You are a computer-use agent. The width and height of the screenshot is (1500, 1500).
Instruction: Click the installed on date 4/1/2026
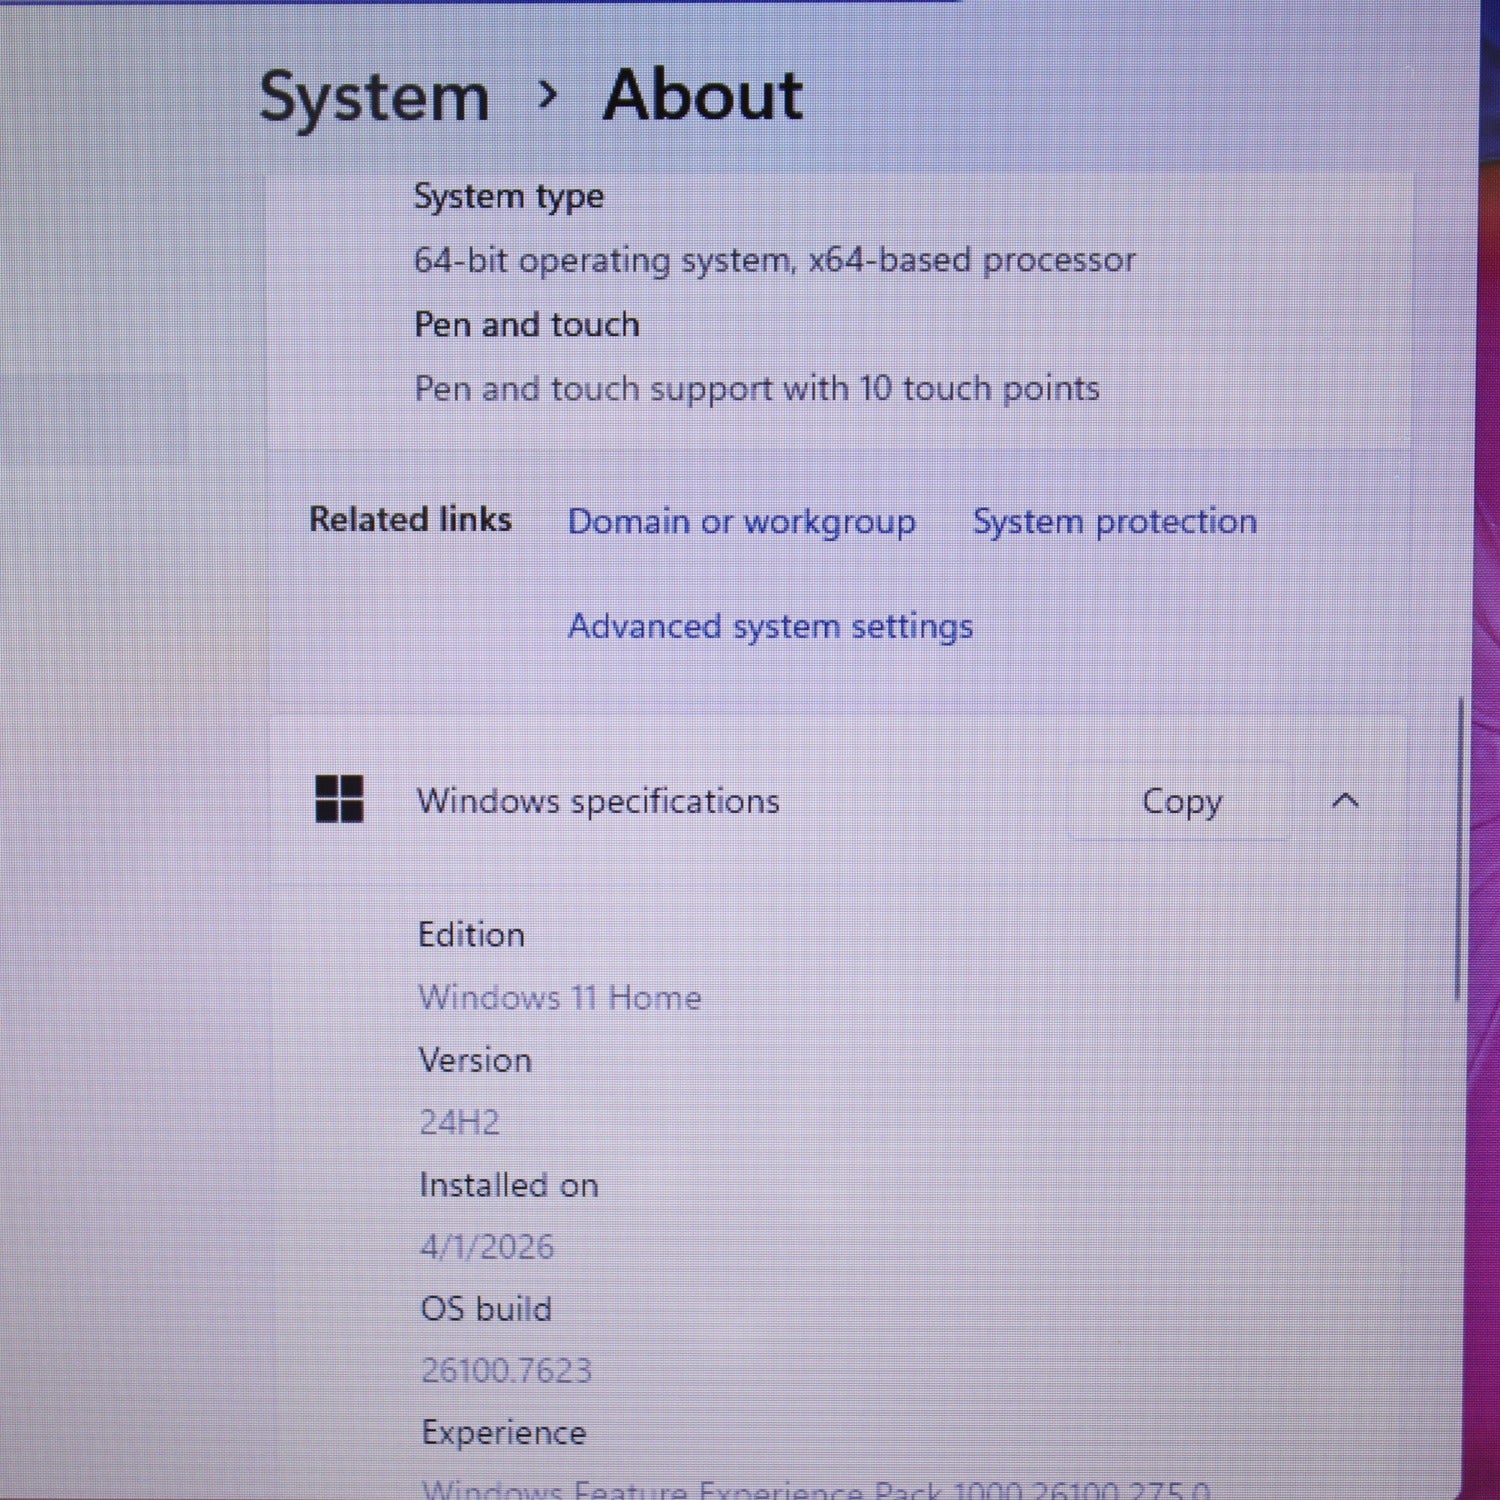[487, 1247]
